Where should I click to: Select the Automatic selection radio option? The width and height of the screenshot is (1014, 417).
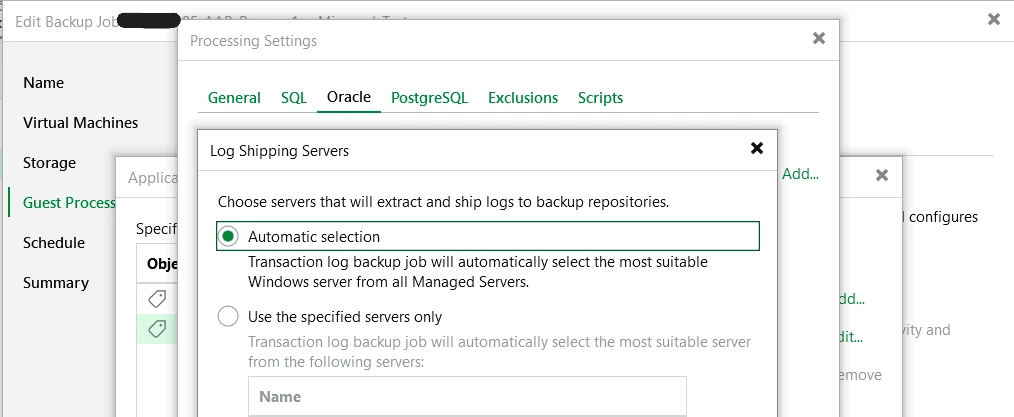pos(229,237)
